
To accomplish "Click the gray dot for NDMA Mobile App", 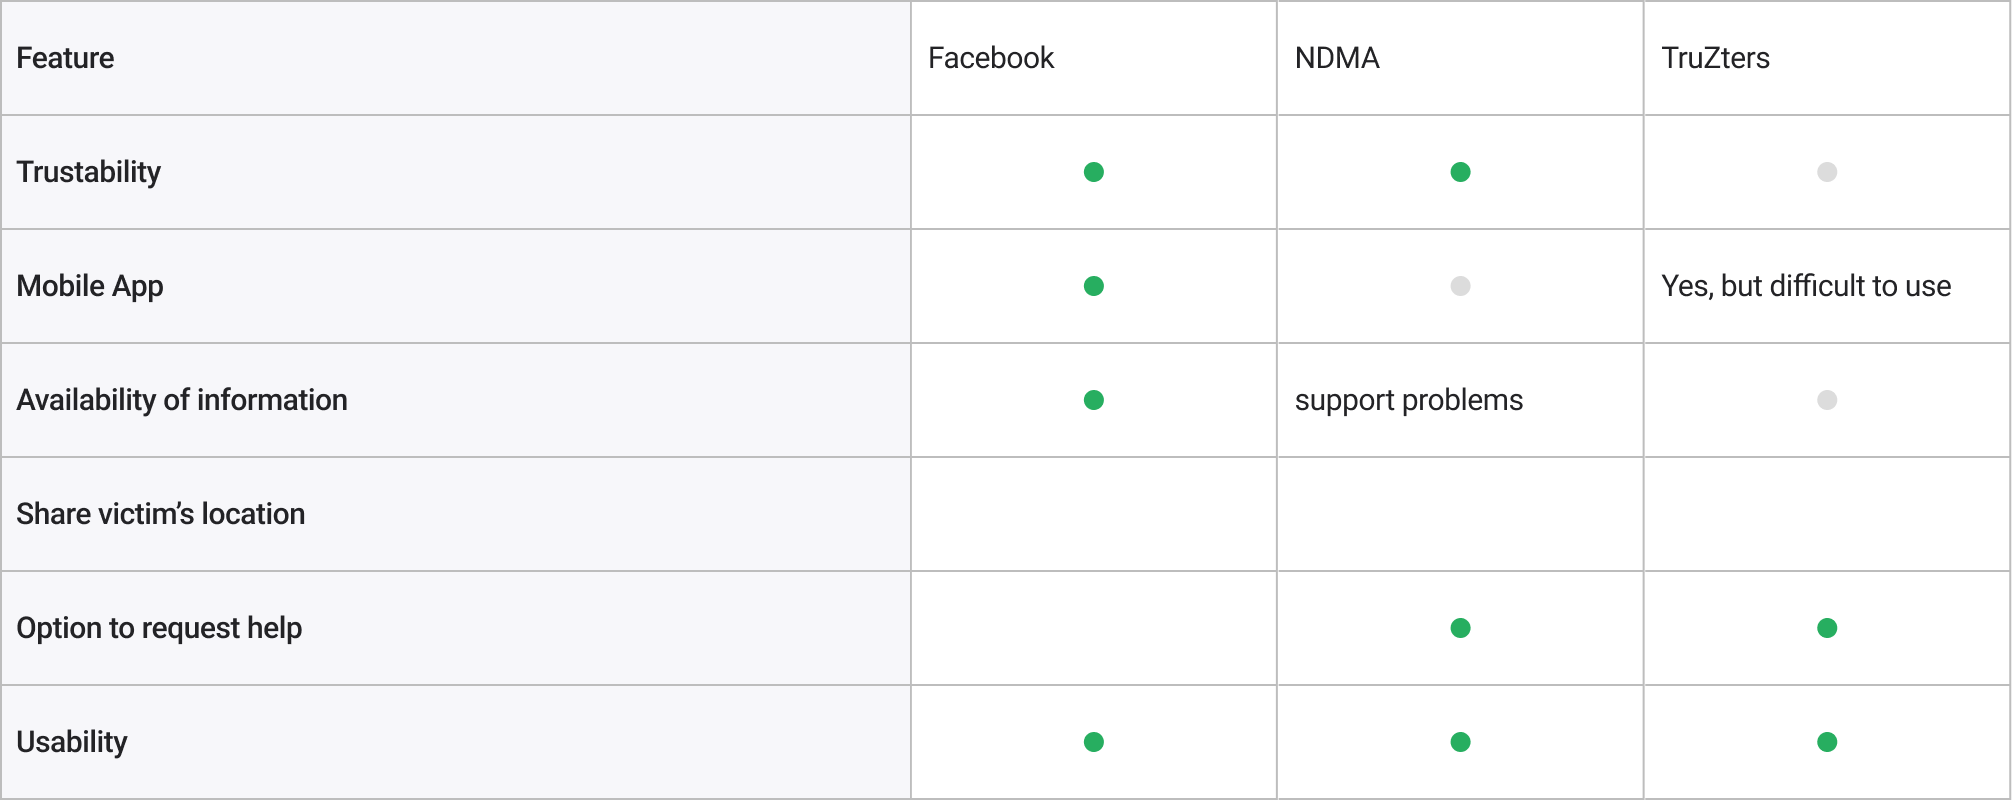I will click(x=1460, y=286).
